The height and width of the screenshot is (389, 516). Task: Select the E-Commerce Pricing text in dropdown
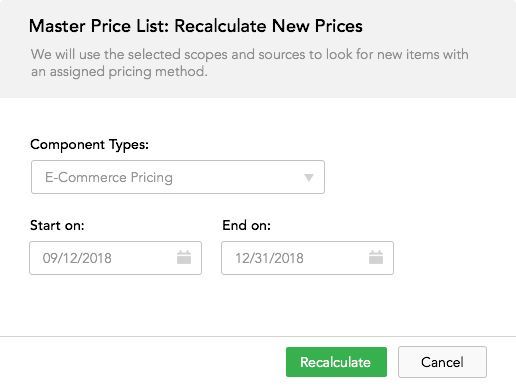tap(109, 177)
